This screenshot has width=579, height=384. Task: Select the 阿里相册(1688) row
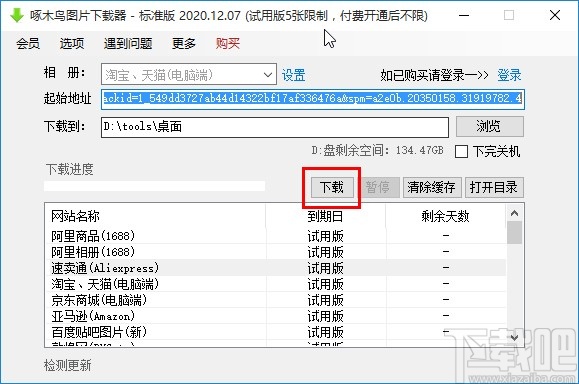pyautogui.click(x=275, y=252)
